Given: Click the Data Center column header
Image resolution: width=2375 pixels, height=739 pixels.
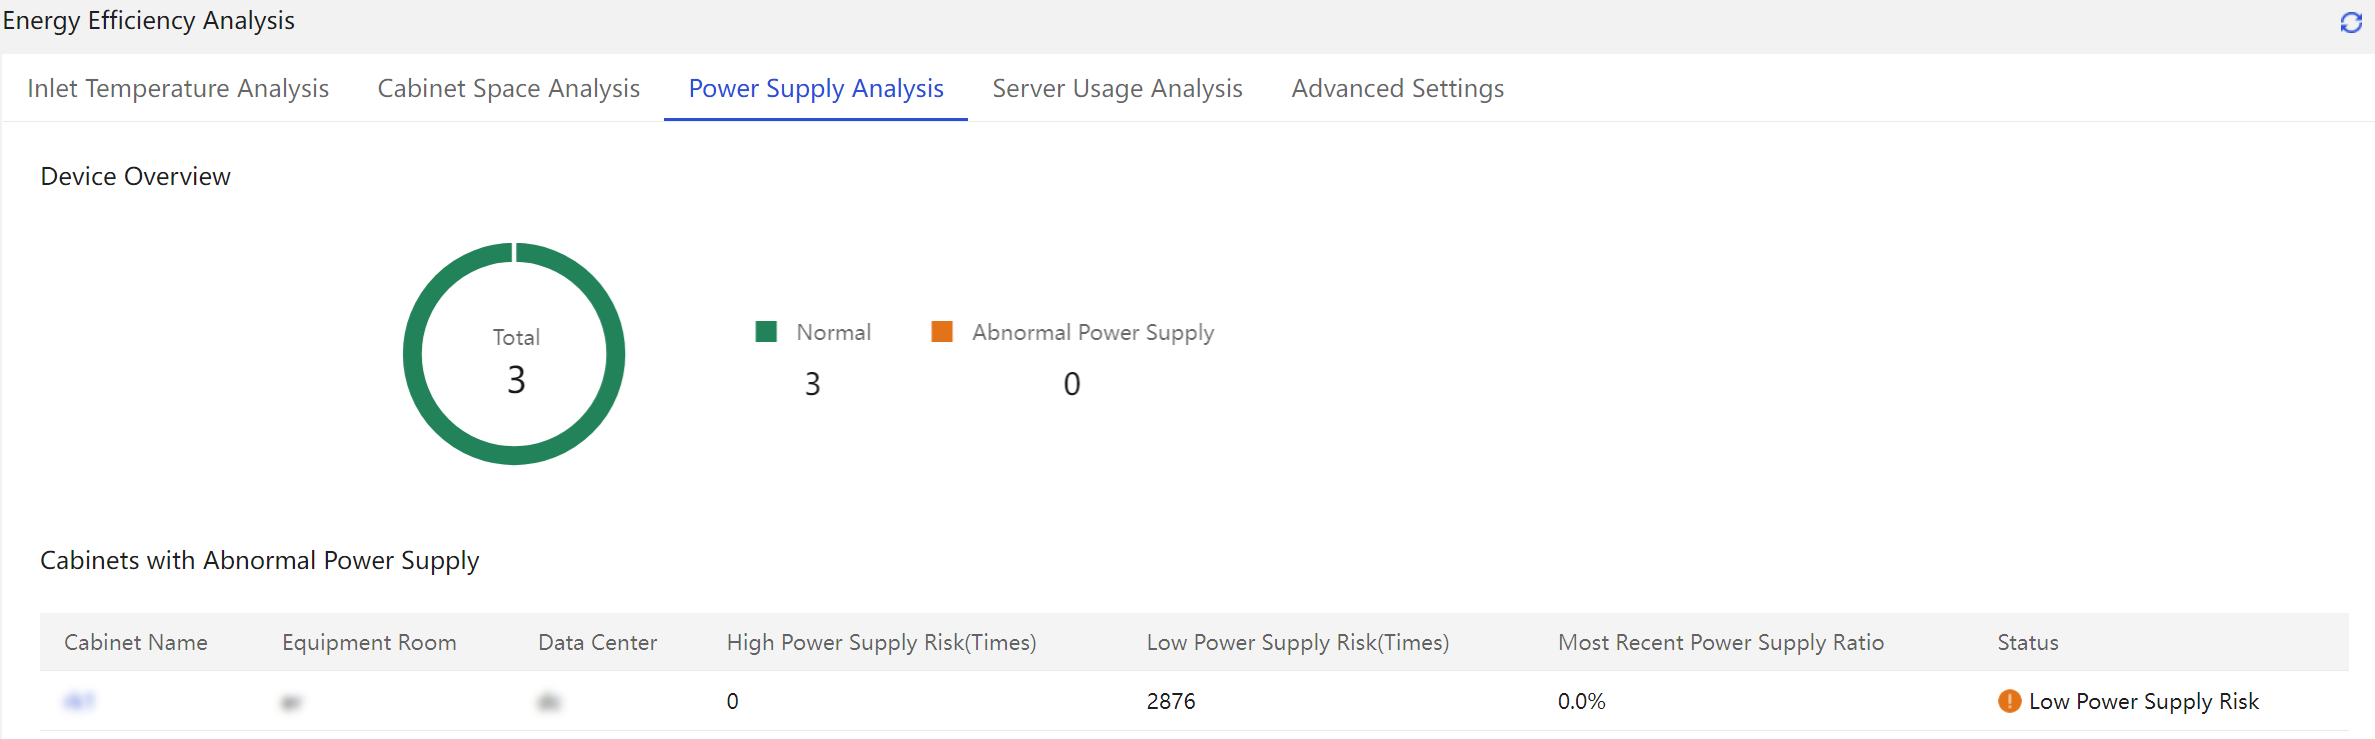Looking at the screenshot, I should [x=598, y=642].
